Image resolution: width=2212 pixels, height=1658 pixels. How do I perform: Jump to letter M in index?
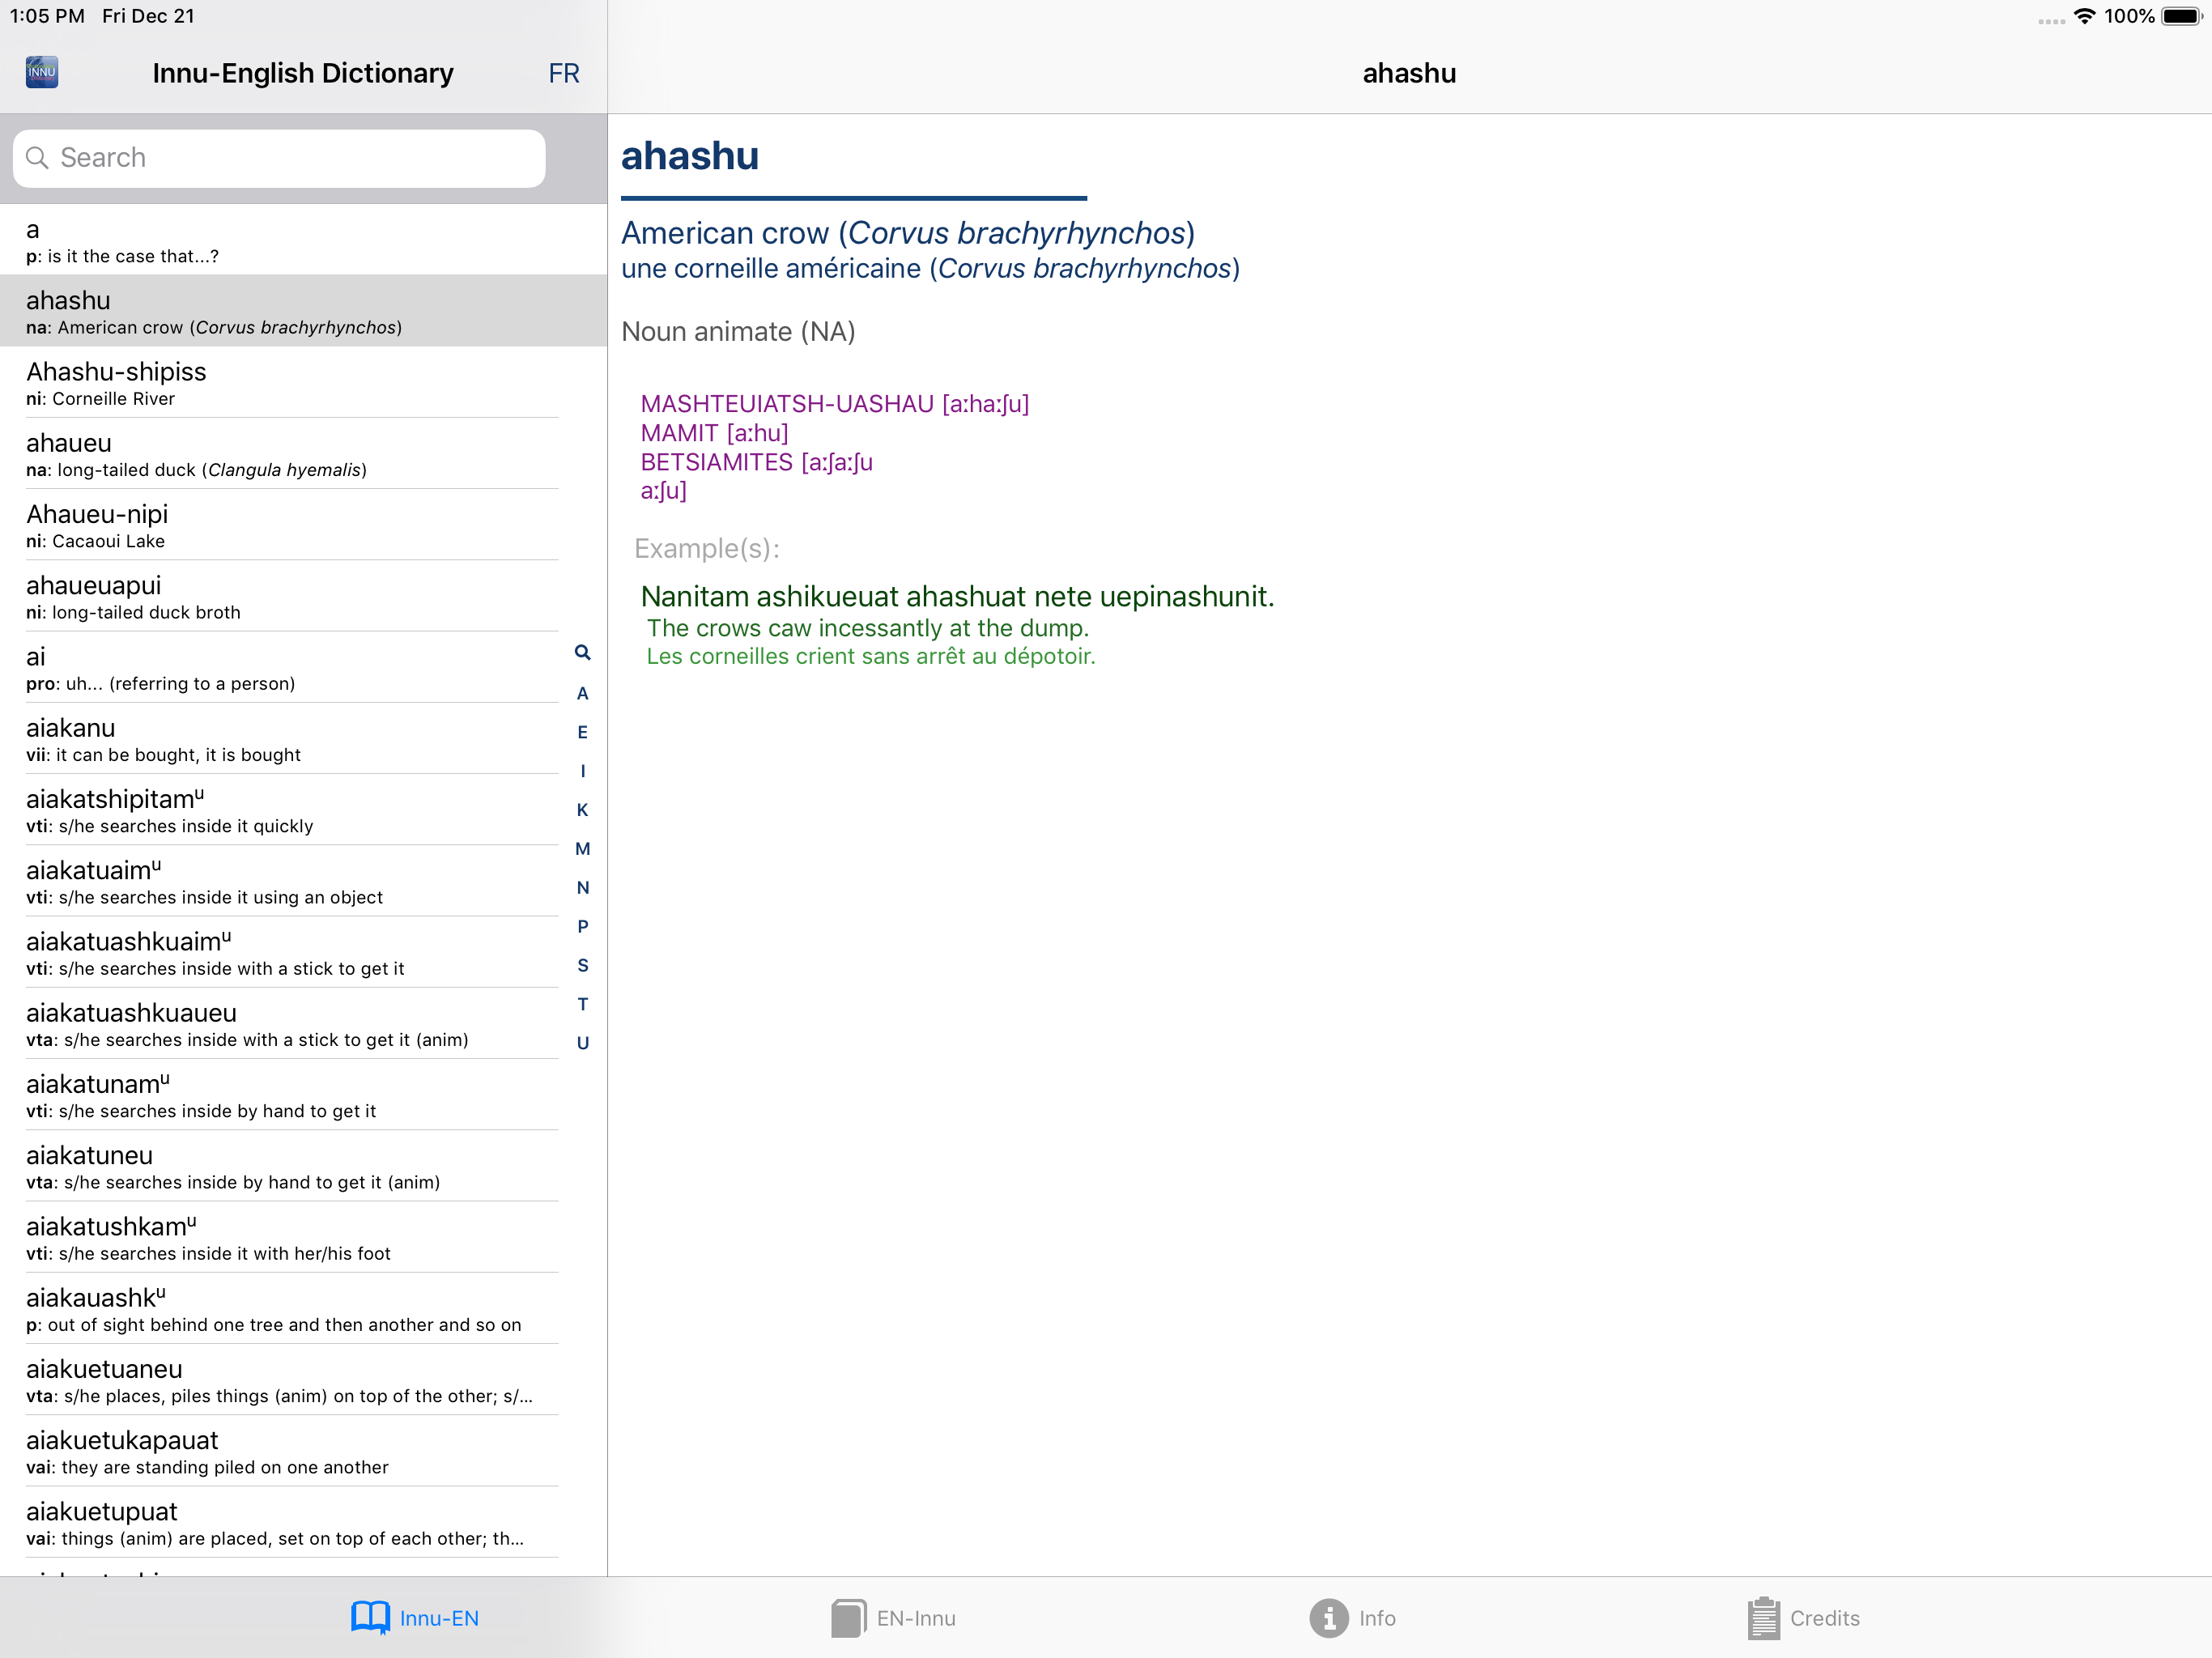coord(583,849)
